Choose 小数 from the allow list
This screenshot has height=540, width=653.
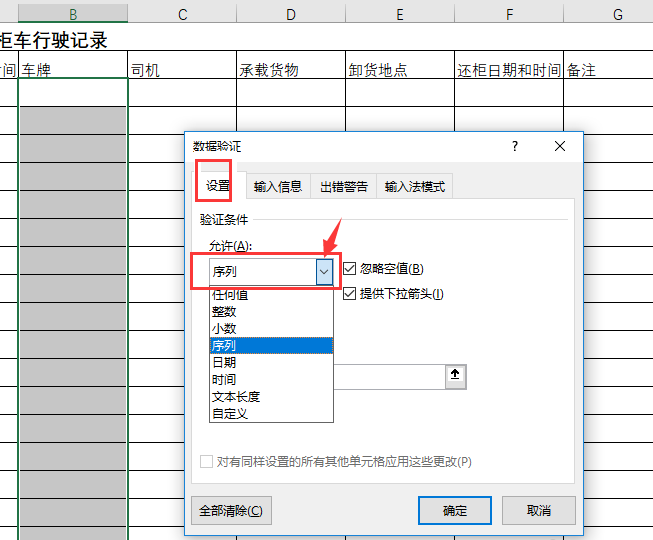(271, 329)
